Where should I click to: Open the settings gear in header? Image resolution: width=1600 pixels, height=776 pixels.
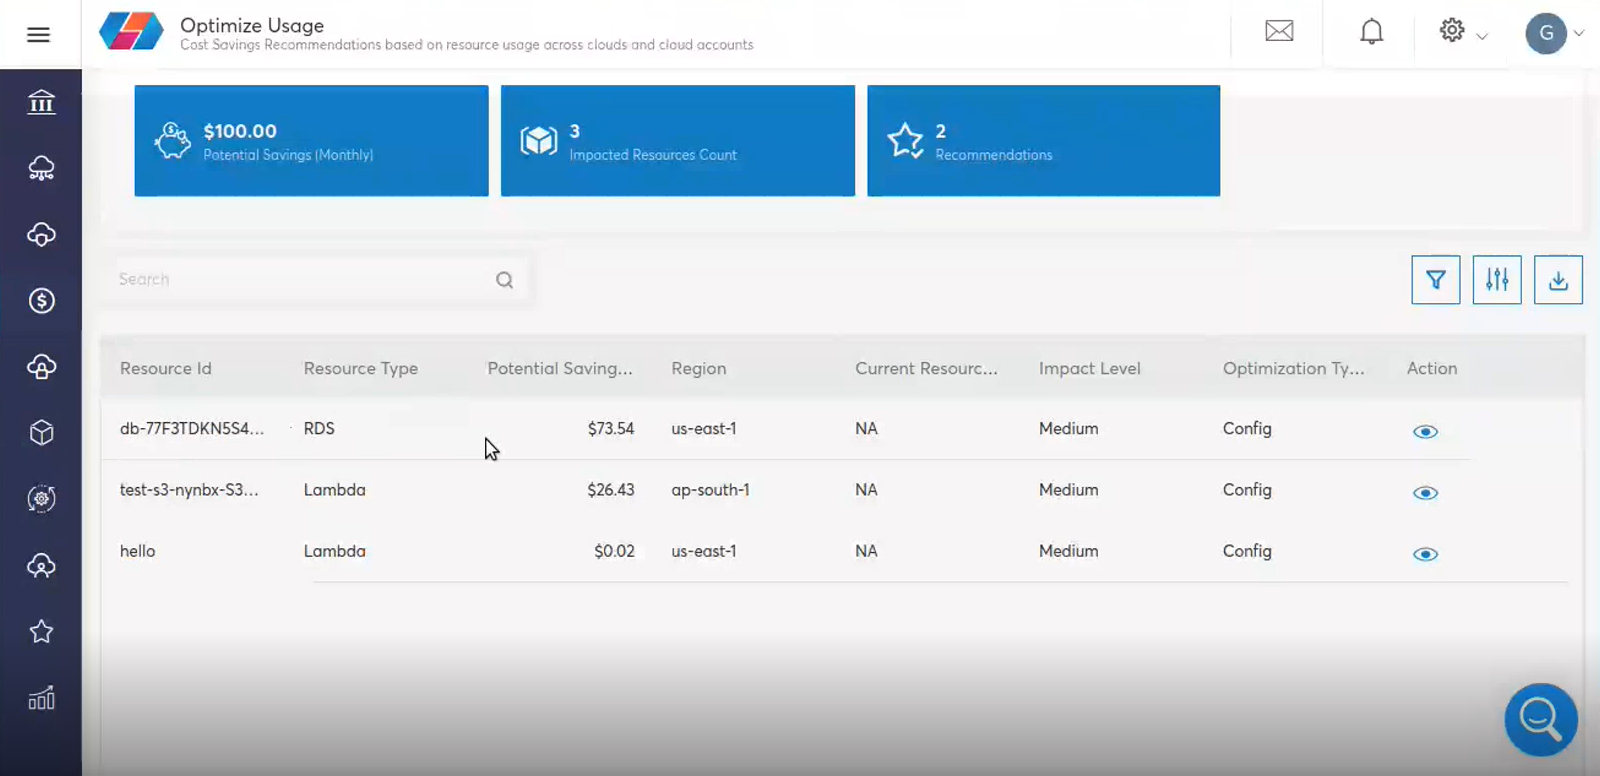point(1452,30)
